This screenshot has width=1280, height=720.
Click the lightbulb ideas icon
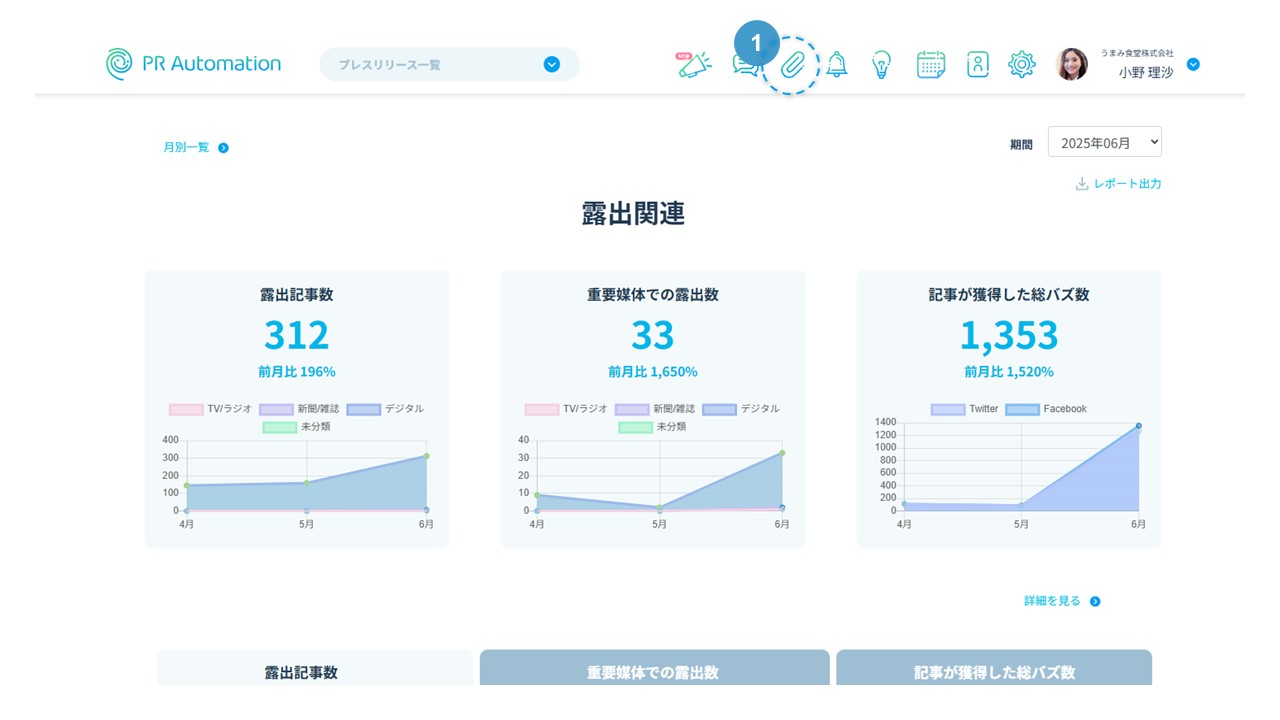[x=881, y=65]
